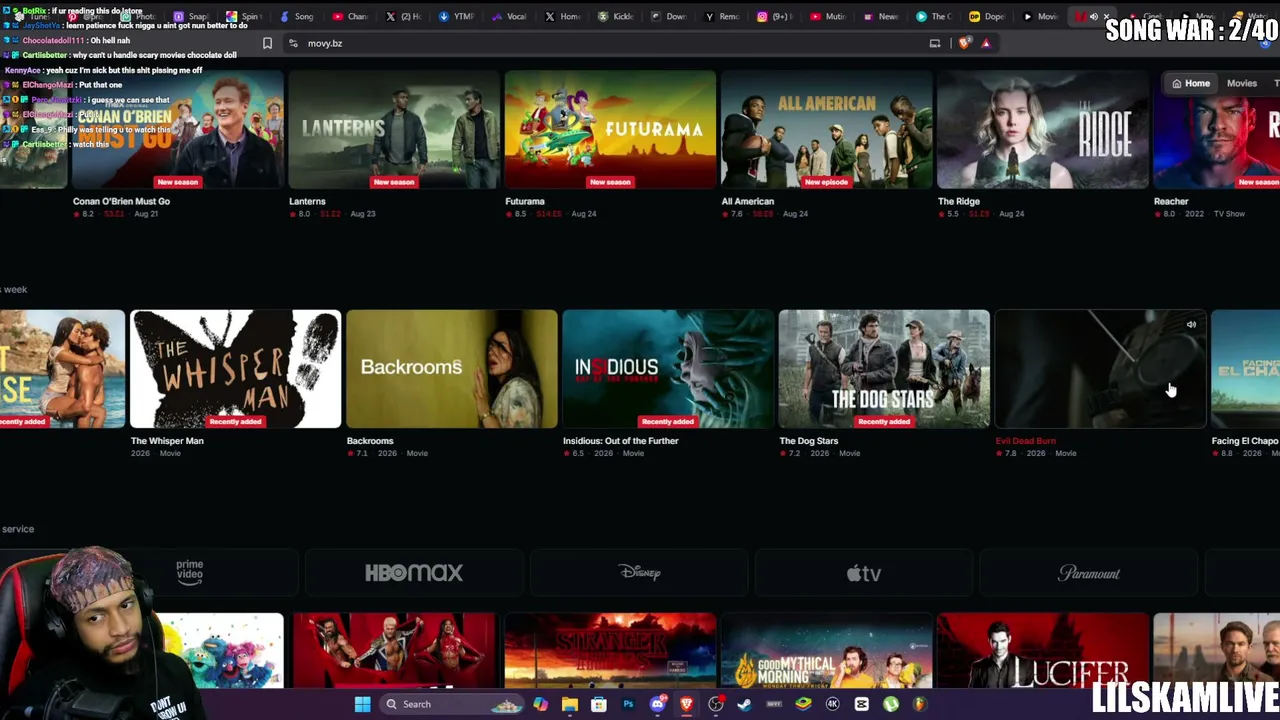Screen dimensions: 1280x720
Task: Open Discord from the taskbar
Action: pos(657,704)
